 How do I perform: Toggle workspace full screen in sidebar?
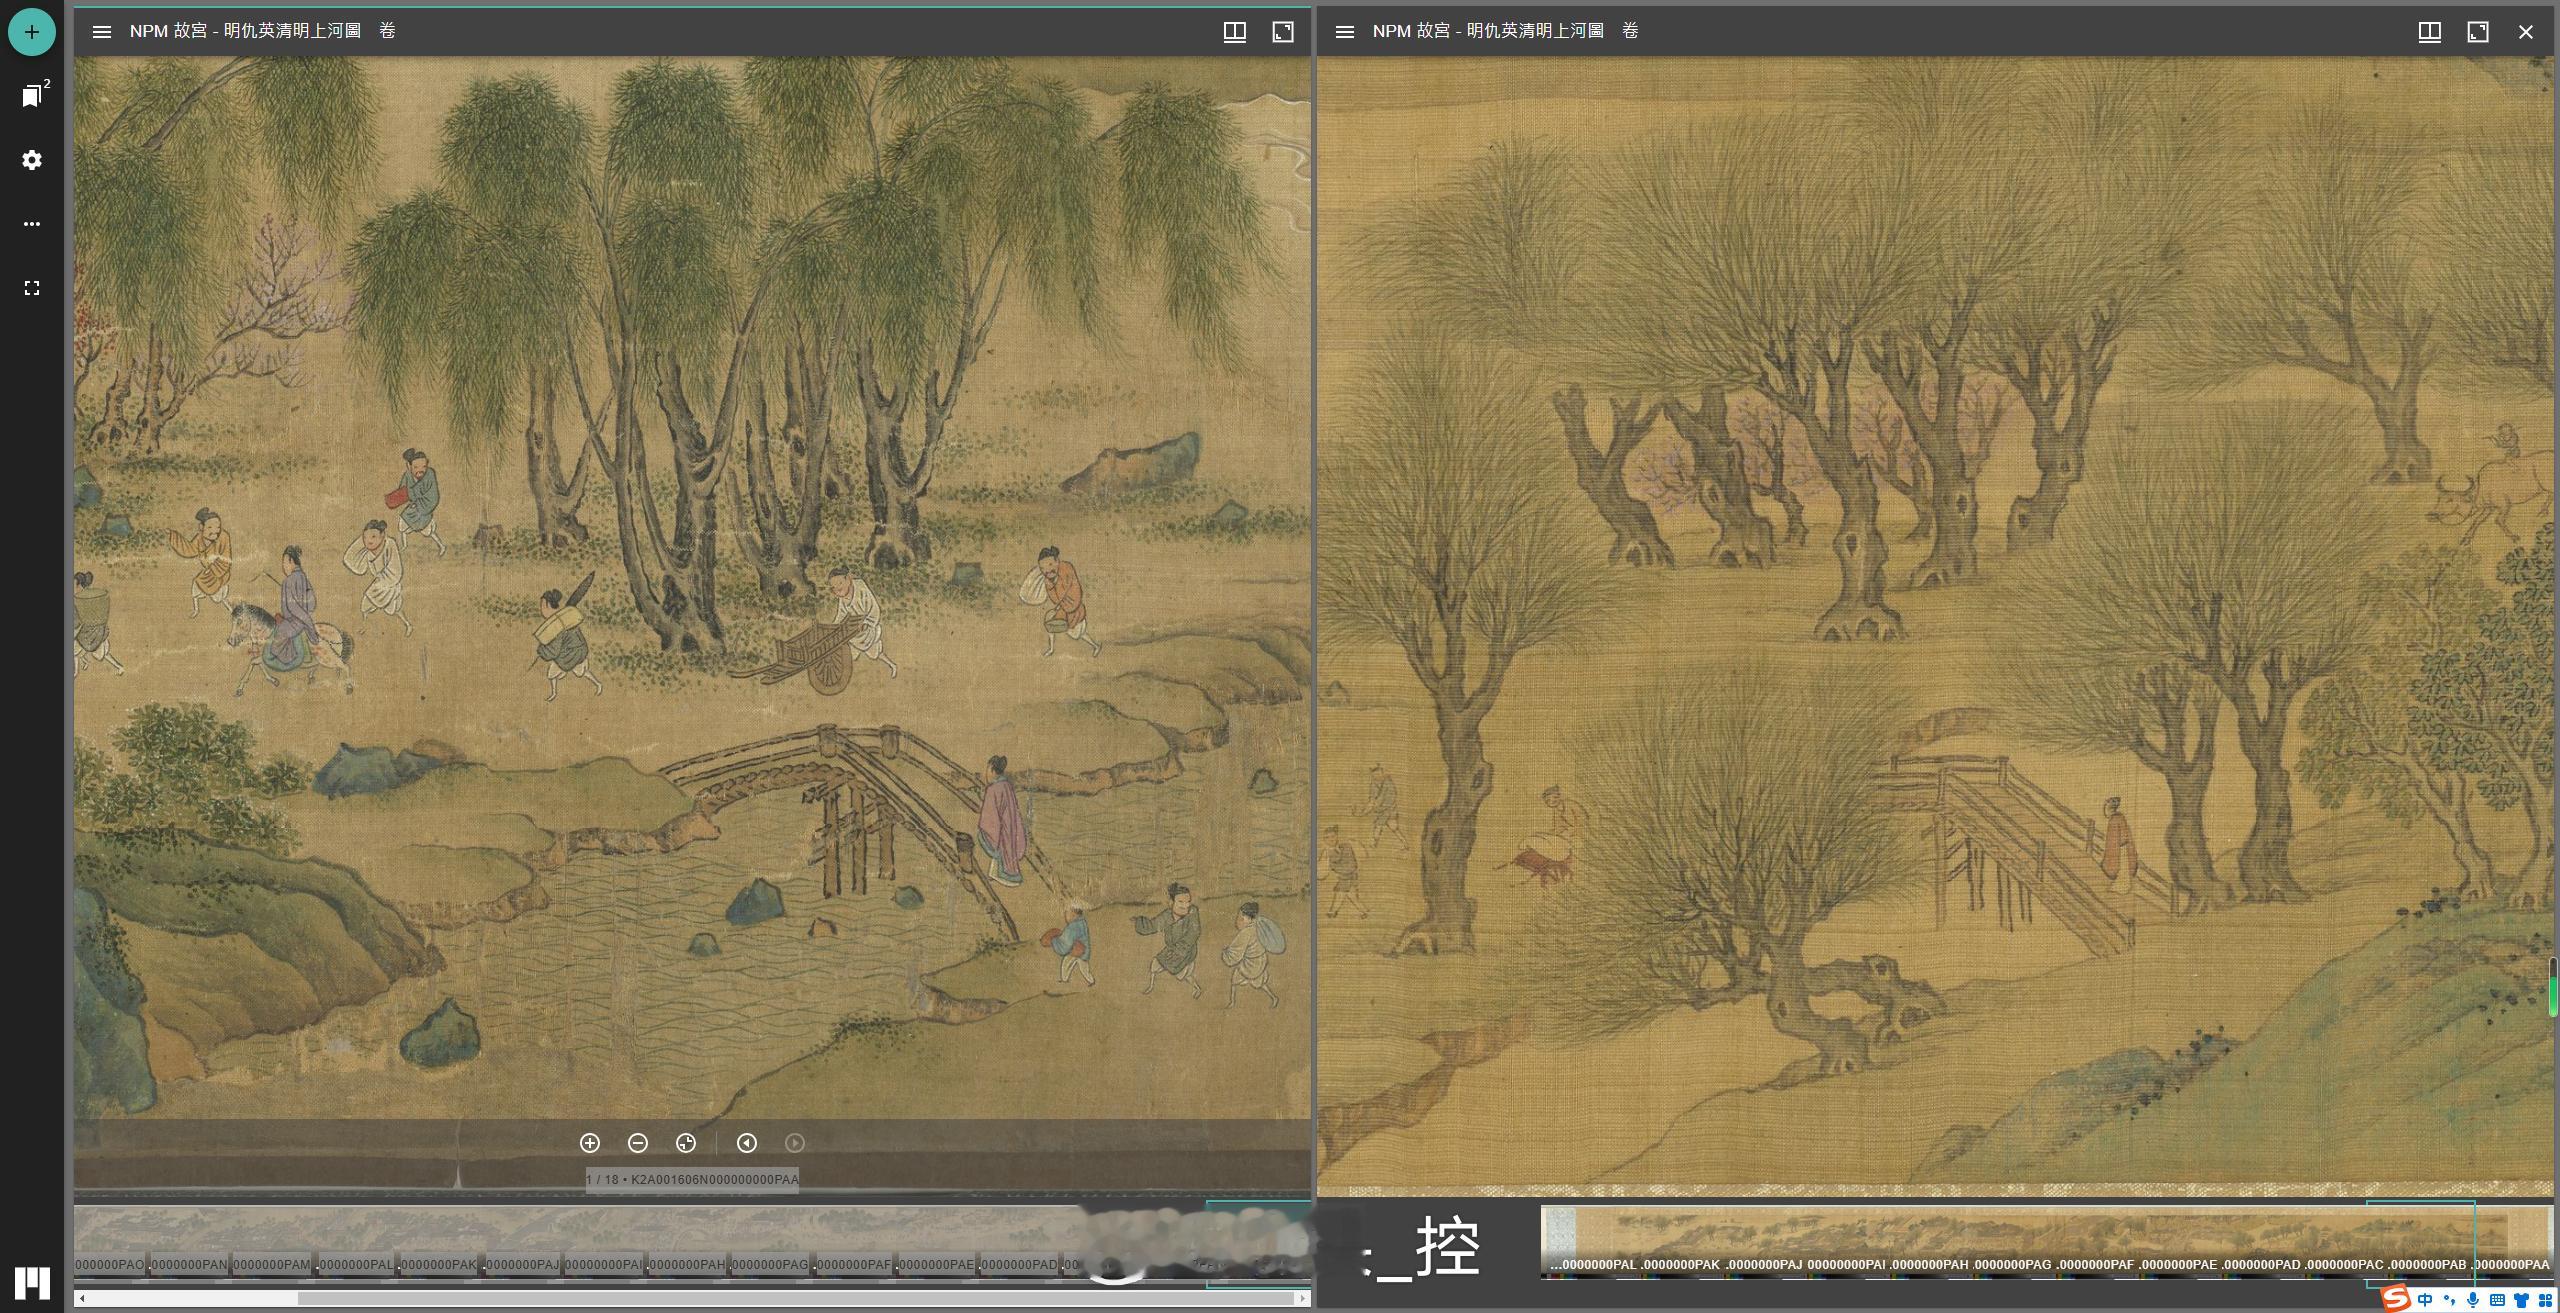click(32, 288)
